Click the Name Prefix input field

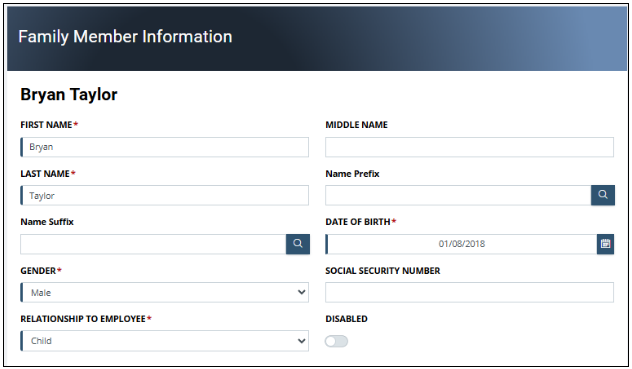pos(458,195)
